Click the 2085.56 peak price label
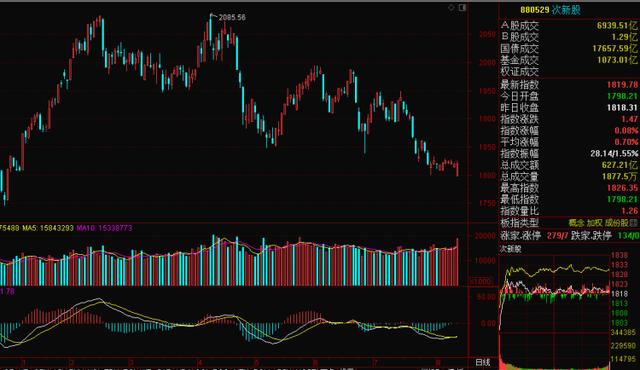The width and height of the screenshot is (640, 370). click(x=232, y=18)
